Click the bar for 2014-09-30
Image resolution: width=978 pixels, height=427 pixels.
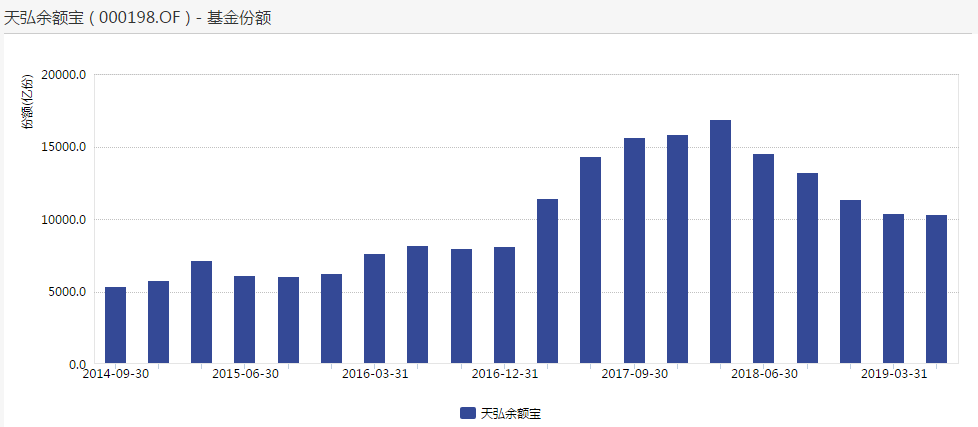click(x=115, y=325)
